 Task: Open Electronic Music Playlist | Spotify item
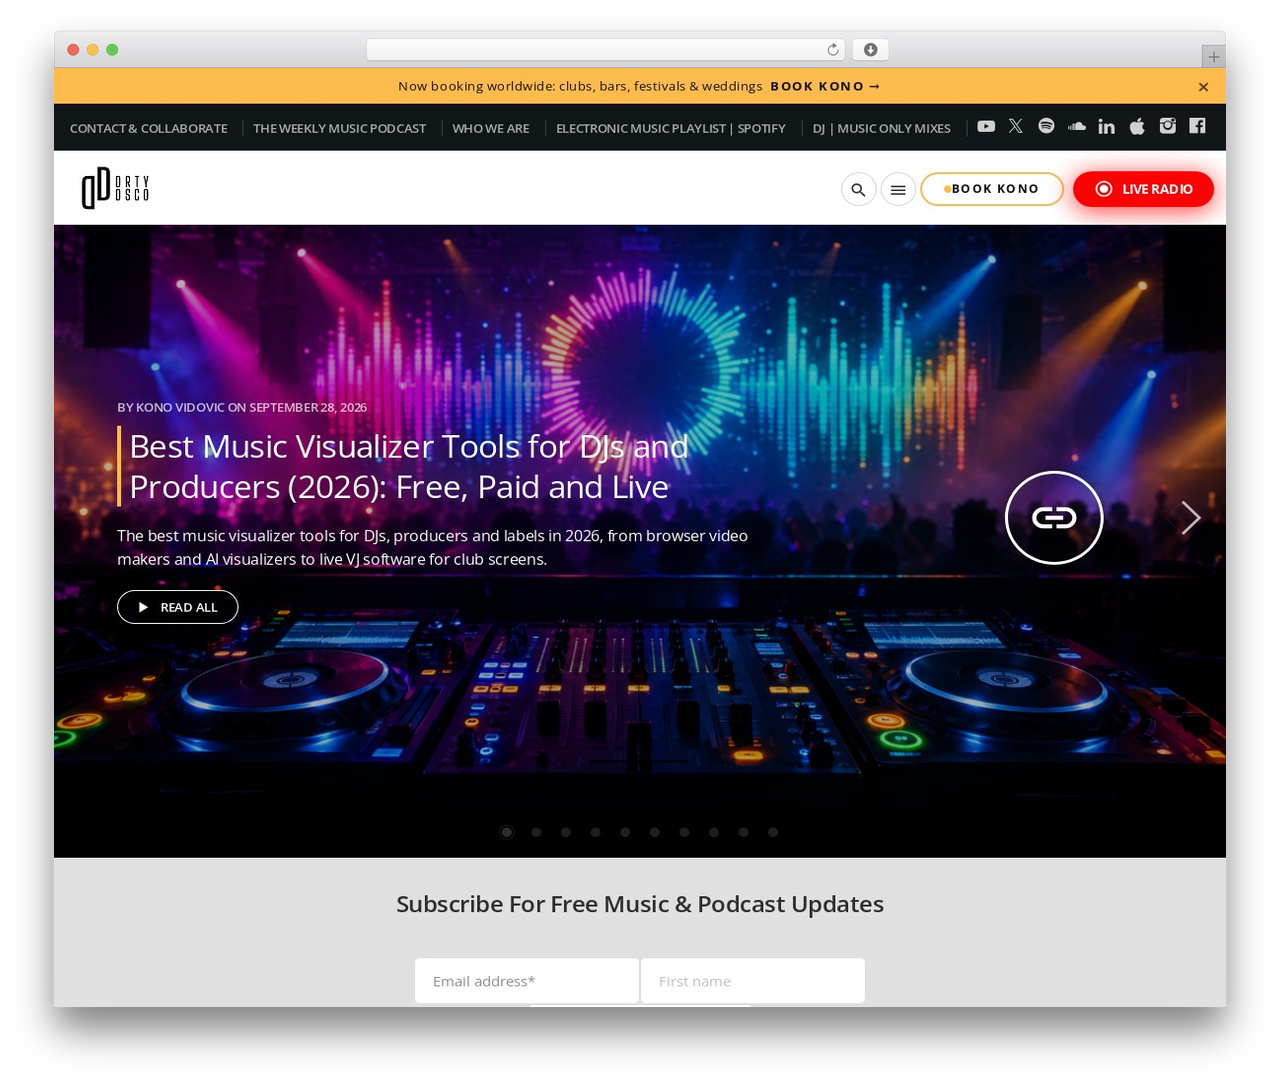[x=671, y=128]
